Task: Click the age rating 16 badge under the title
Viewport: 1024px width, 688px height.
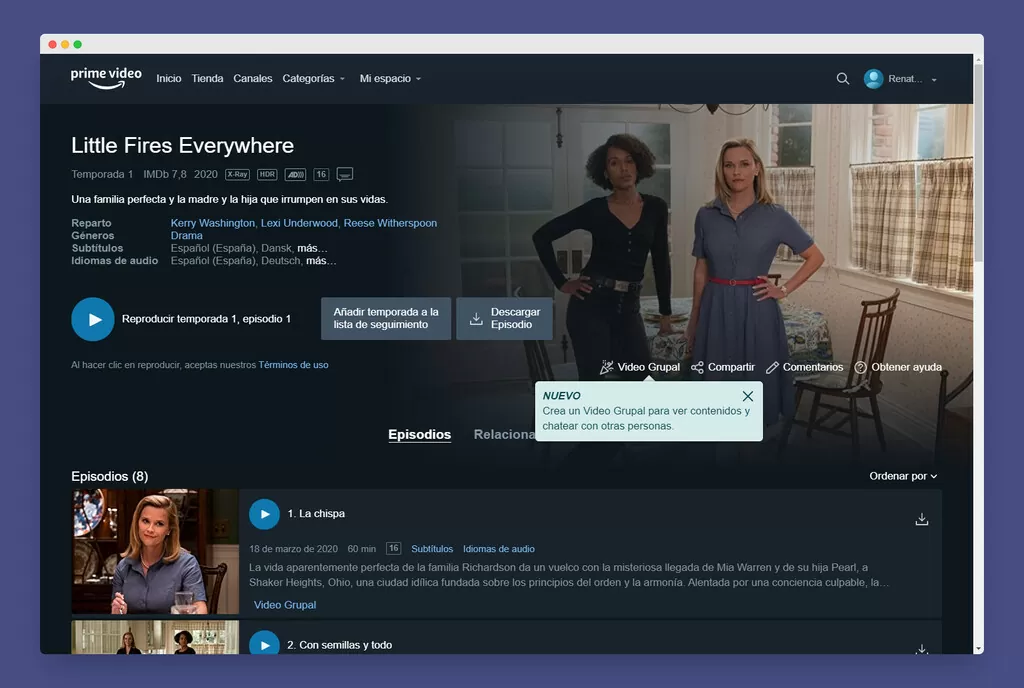Action: coord(321,174)
